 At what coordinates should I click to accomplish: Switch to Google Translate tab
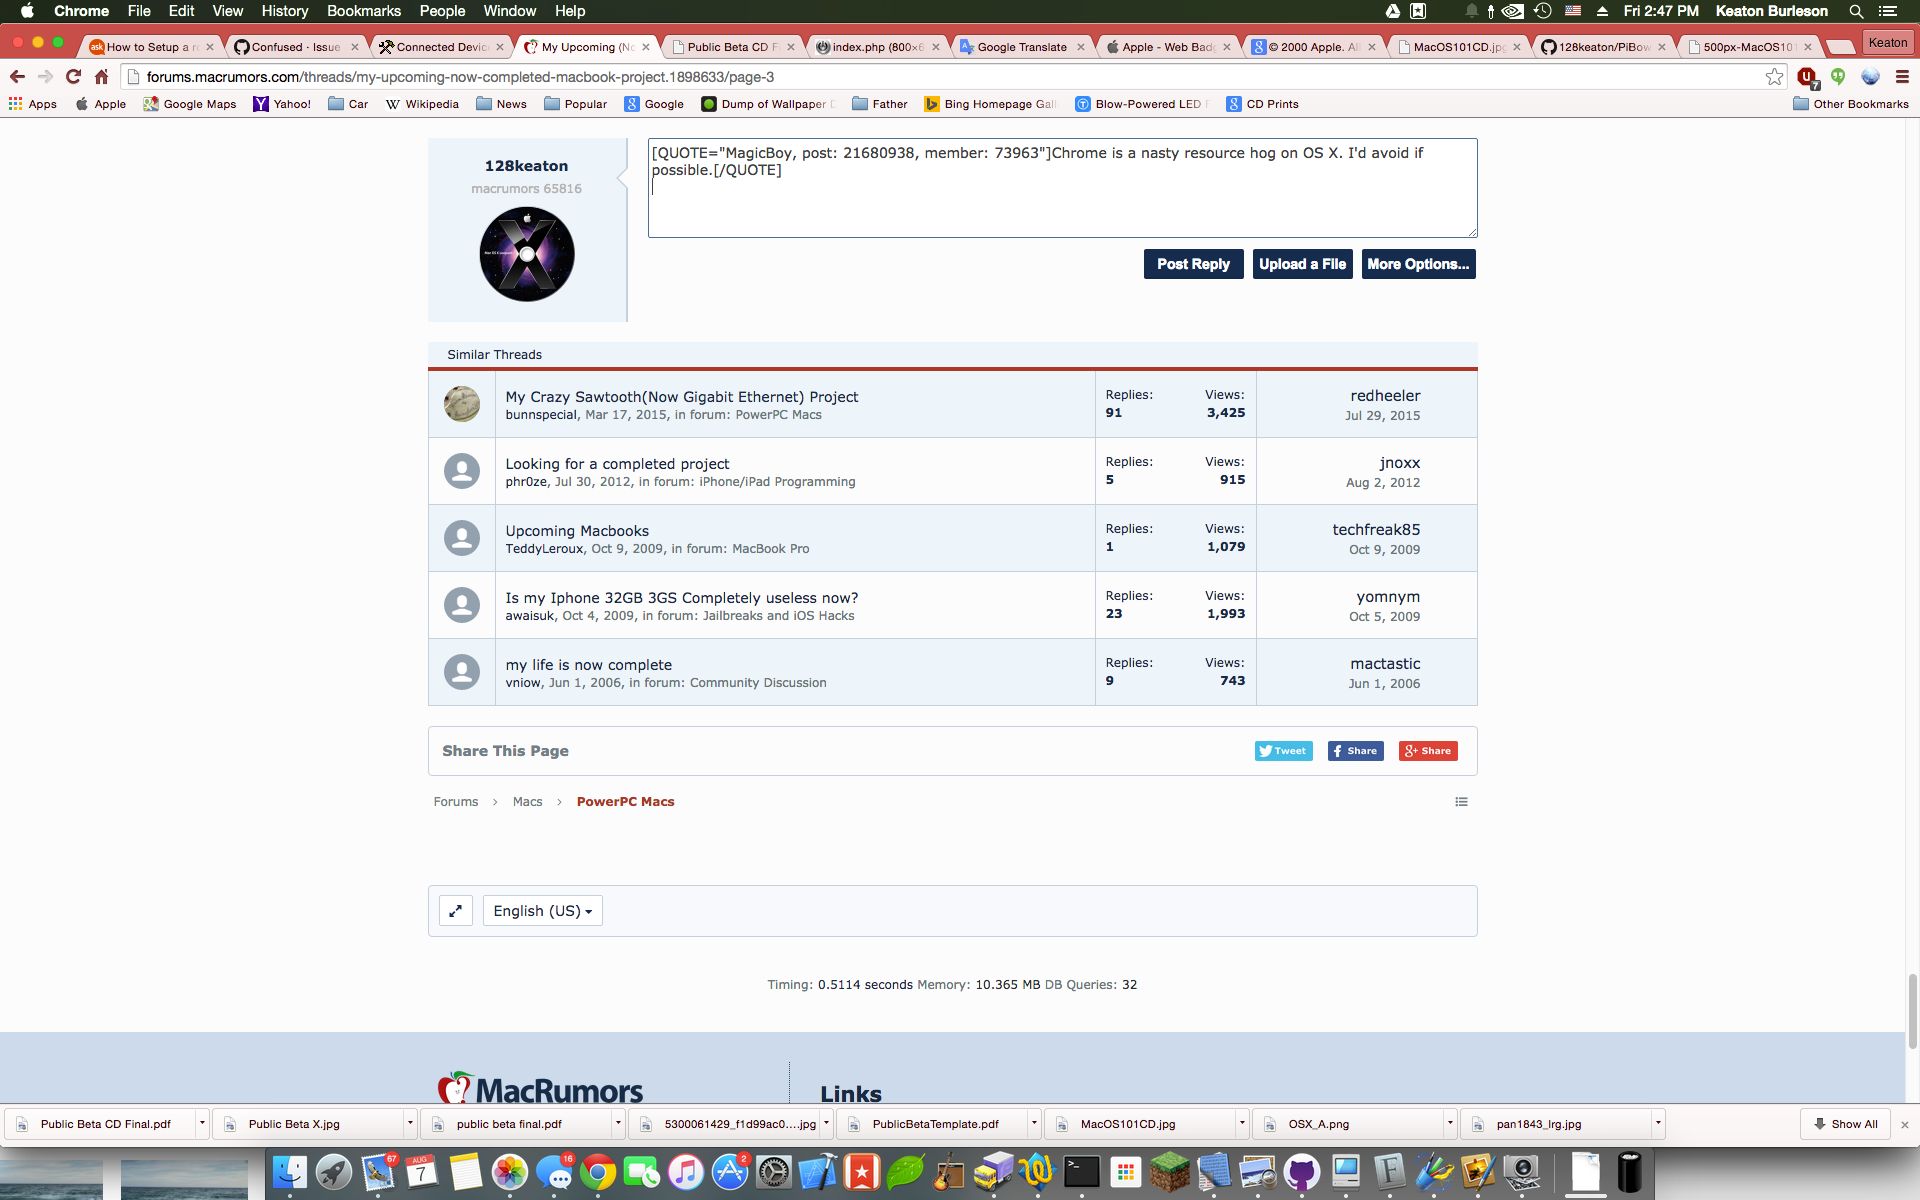click(x=1020, y=47)
